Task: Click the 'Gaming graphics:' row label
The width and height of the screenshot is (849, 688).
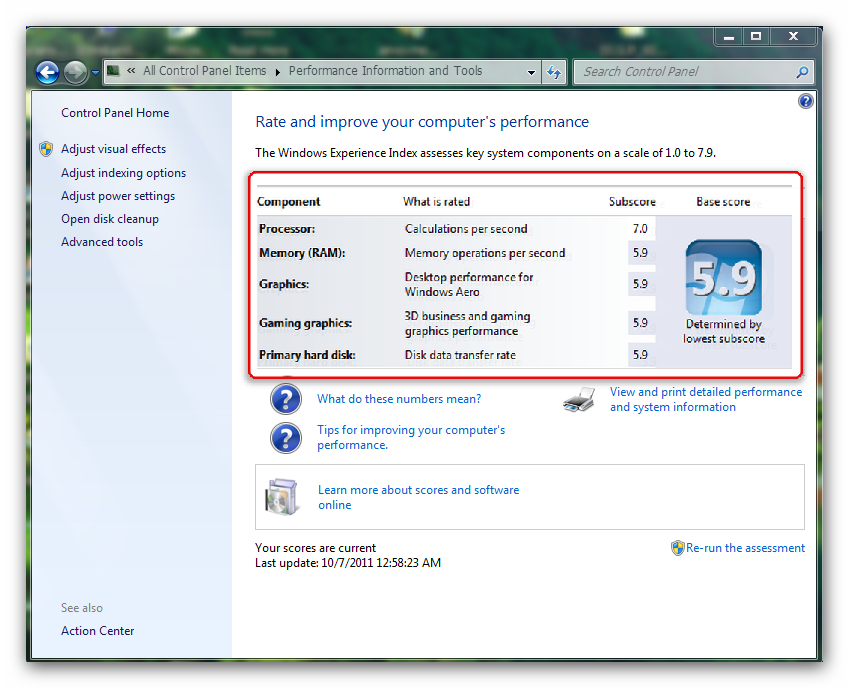Action: click(305, 323)
